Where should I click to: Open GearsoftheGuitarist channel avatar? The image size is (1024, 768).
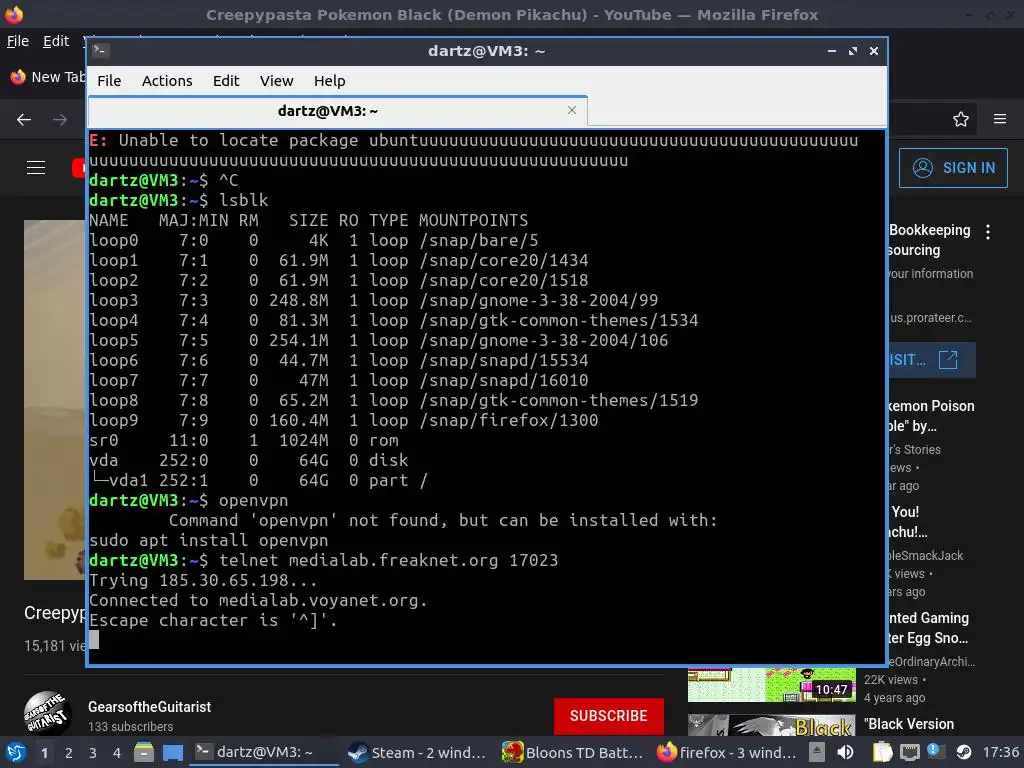click(x=48, y=713)
